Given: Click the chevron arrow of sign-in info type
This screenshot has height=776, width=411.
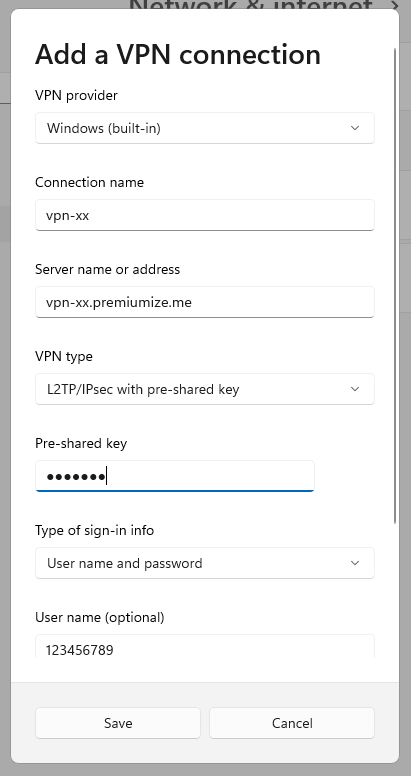Looking at the screenshot, I should pyautogui.click(x=355, y=563).
